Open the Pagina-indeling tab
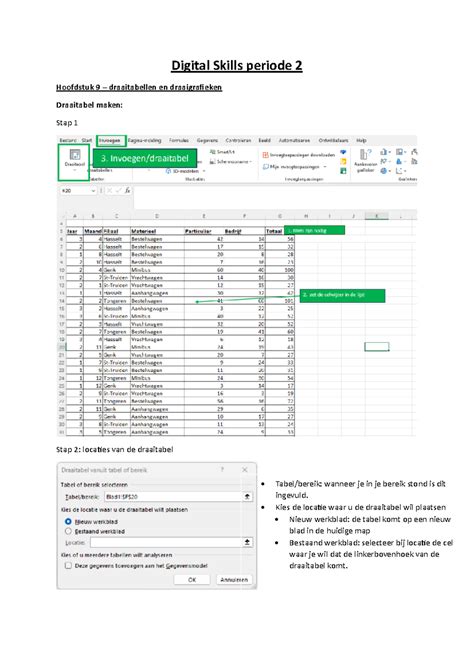The height and width of the screenshot is (669, 474). point(145,140)
